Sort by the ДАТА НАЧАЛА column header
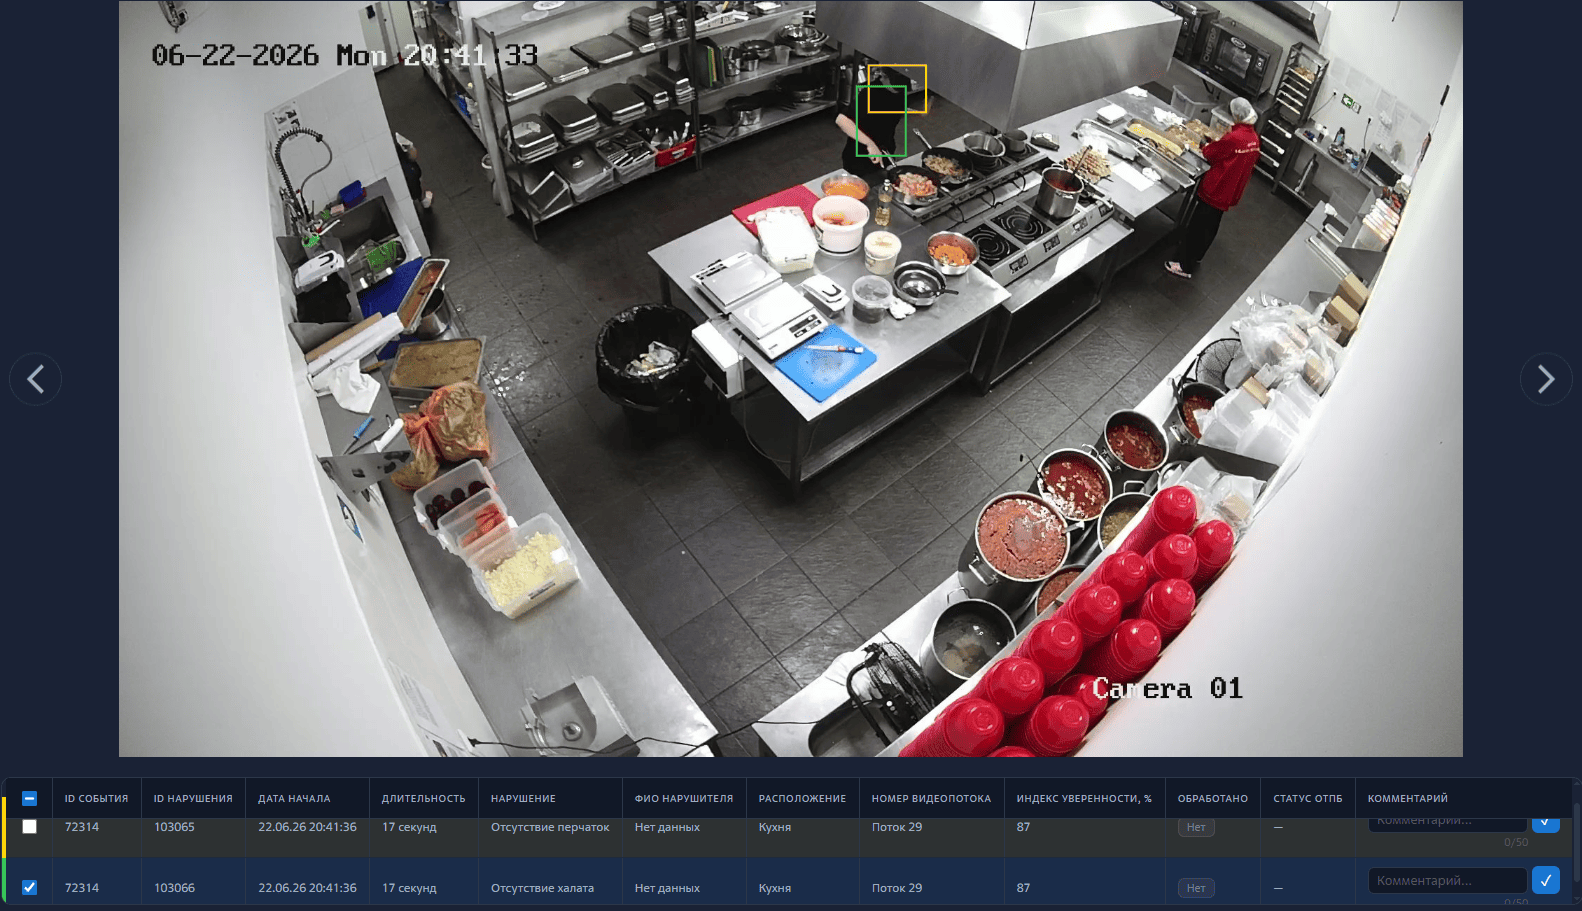 pos(294,799)
